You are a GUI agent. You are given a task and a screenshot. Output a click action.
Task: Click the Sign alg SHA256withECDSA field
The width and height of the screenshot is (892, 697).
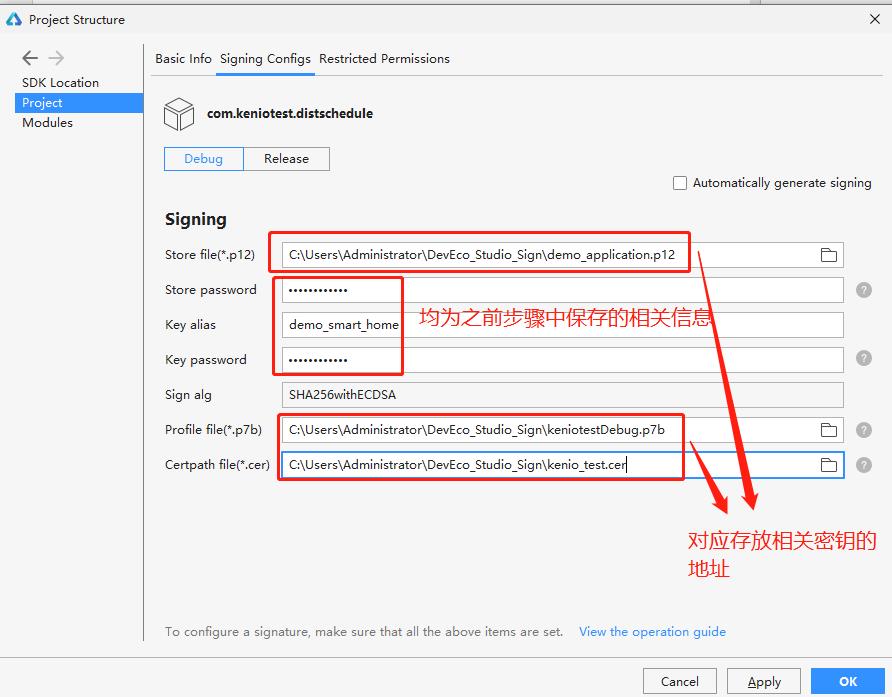tap(563, 395)
